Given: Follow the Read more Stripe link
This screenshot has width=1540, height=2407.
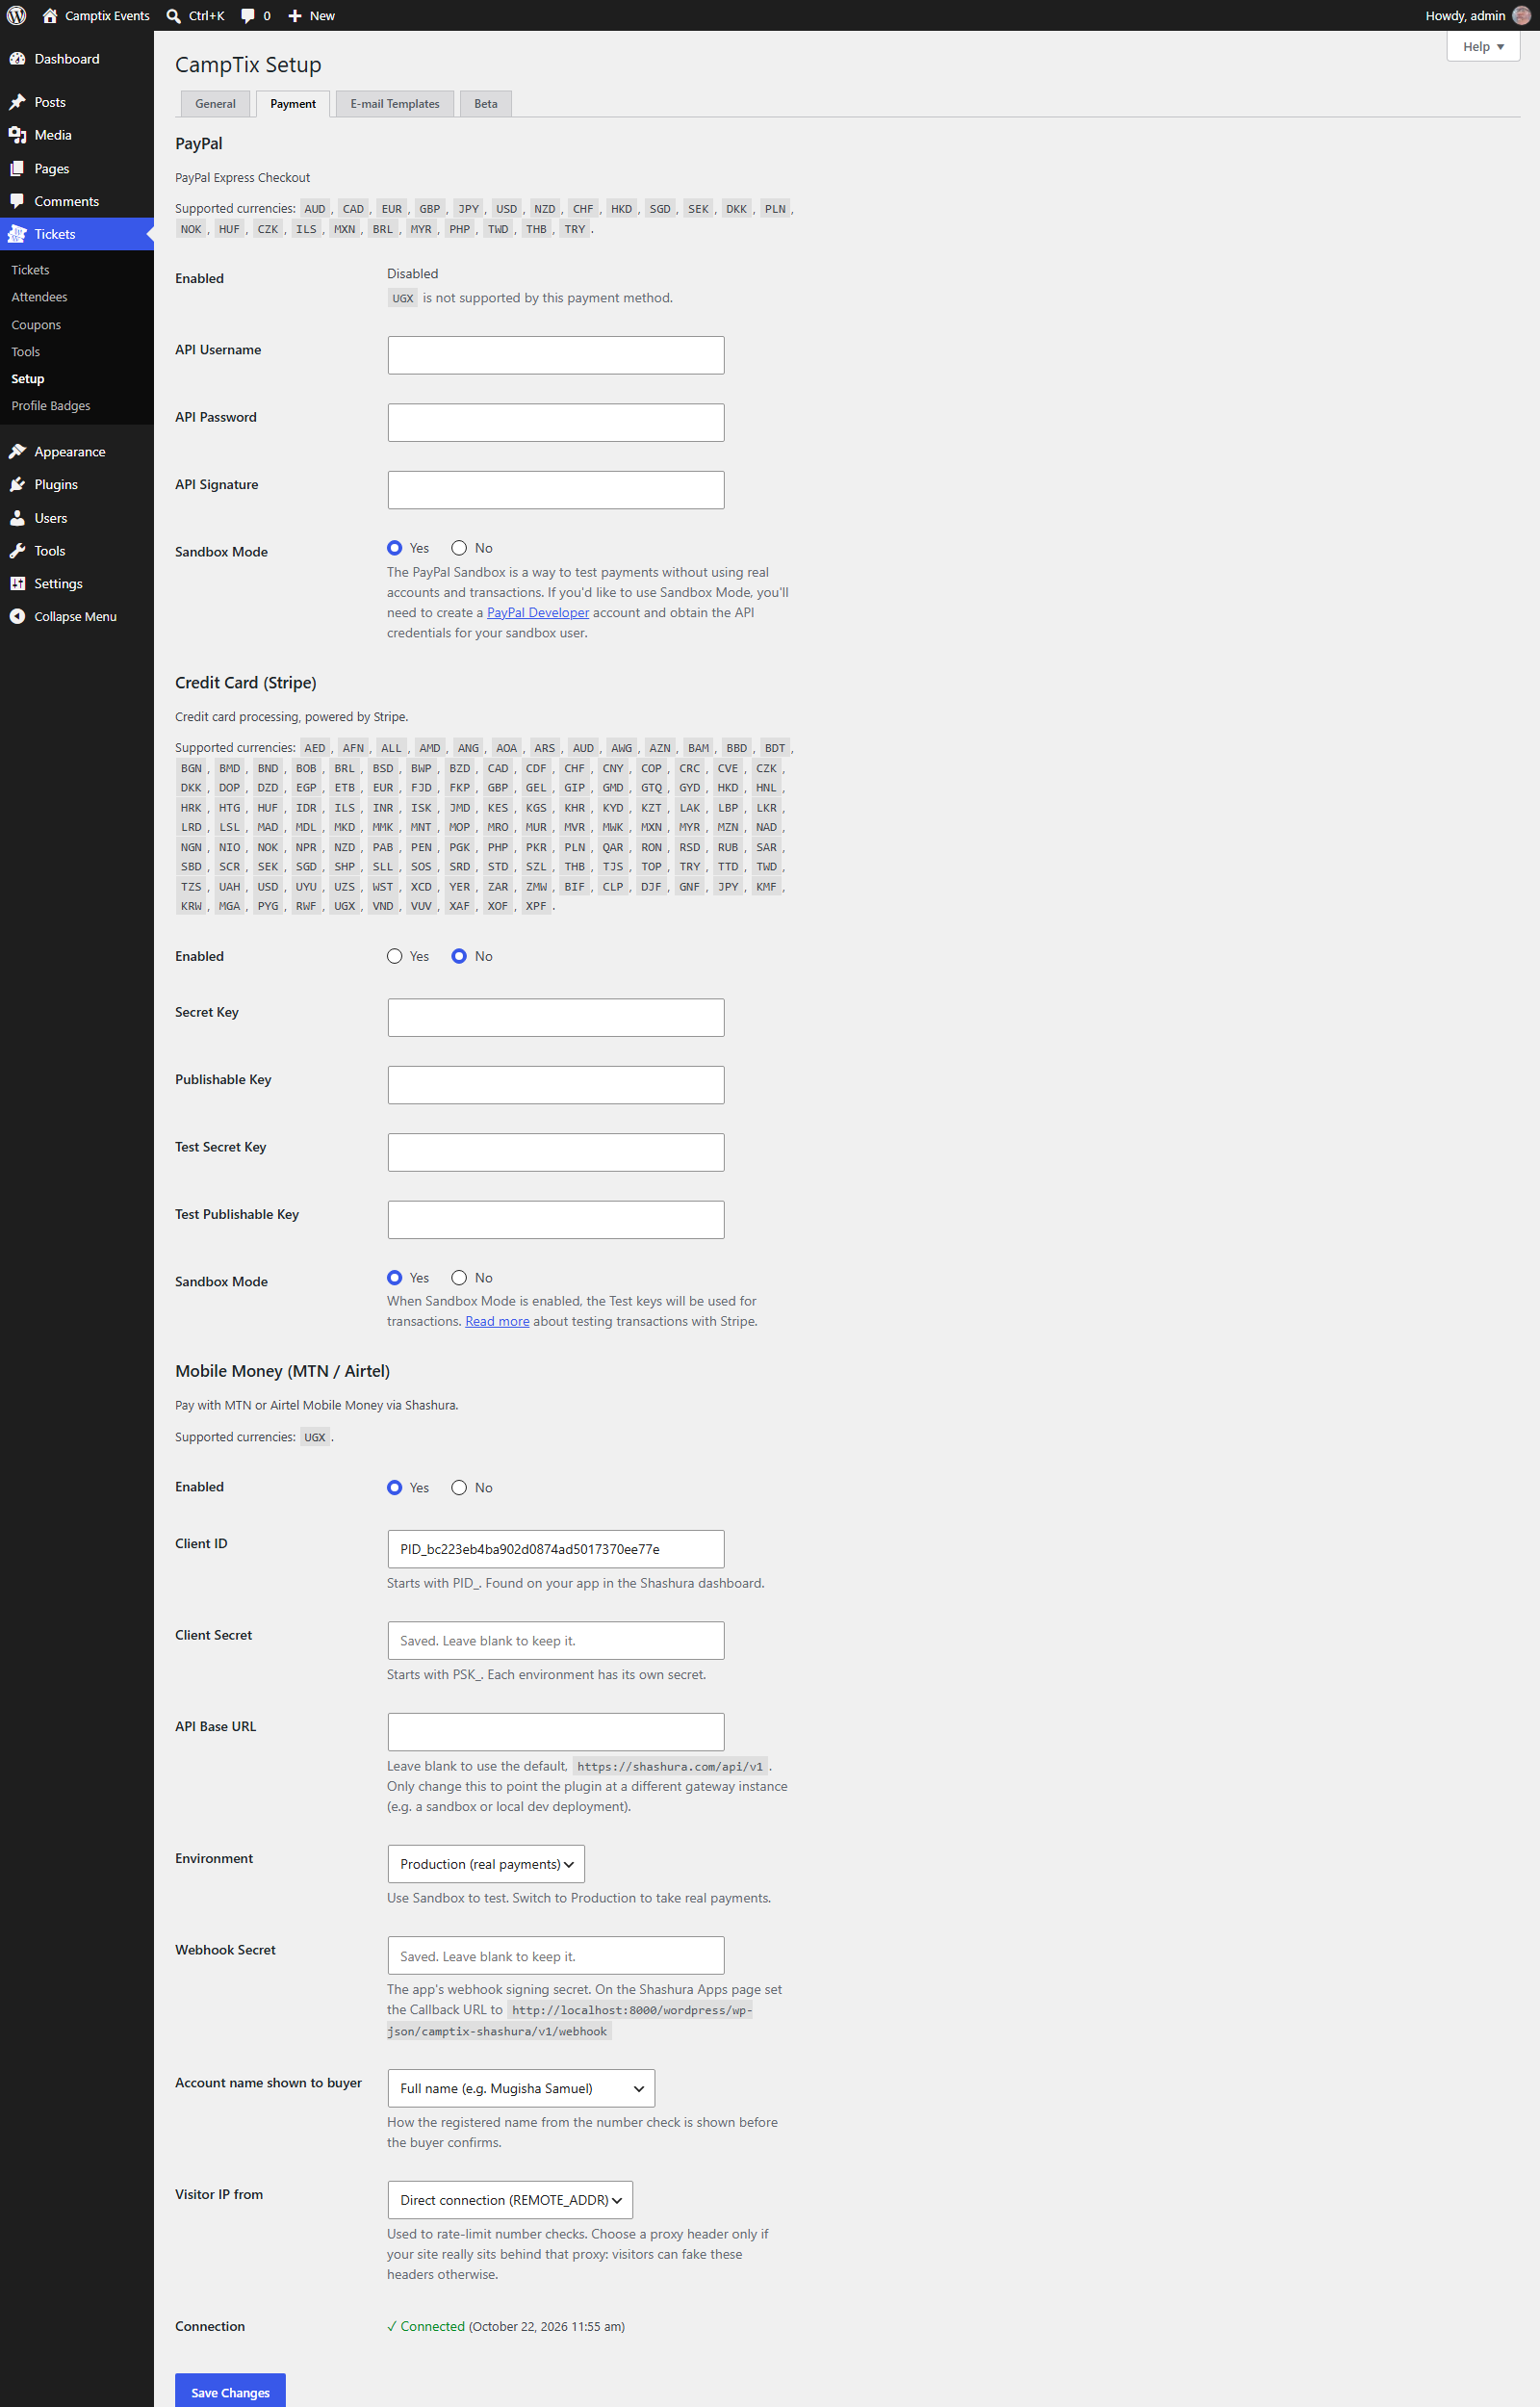Looking at the screenshot, I should point(497,1321).
